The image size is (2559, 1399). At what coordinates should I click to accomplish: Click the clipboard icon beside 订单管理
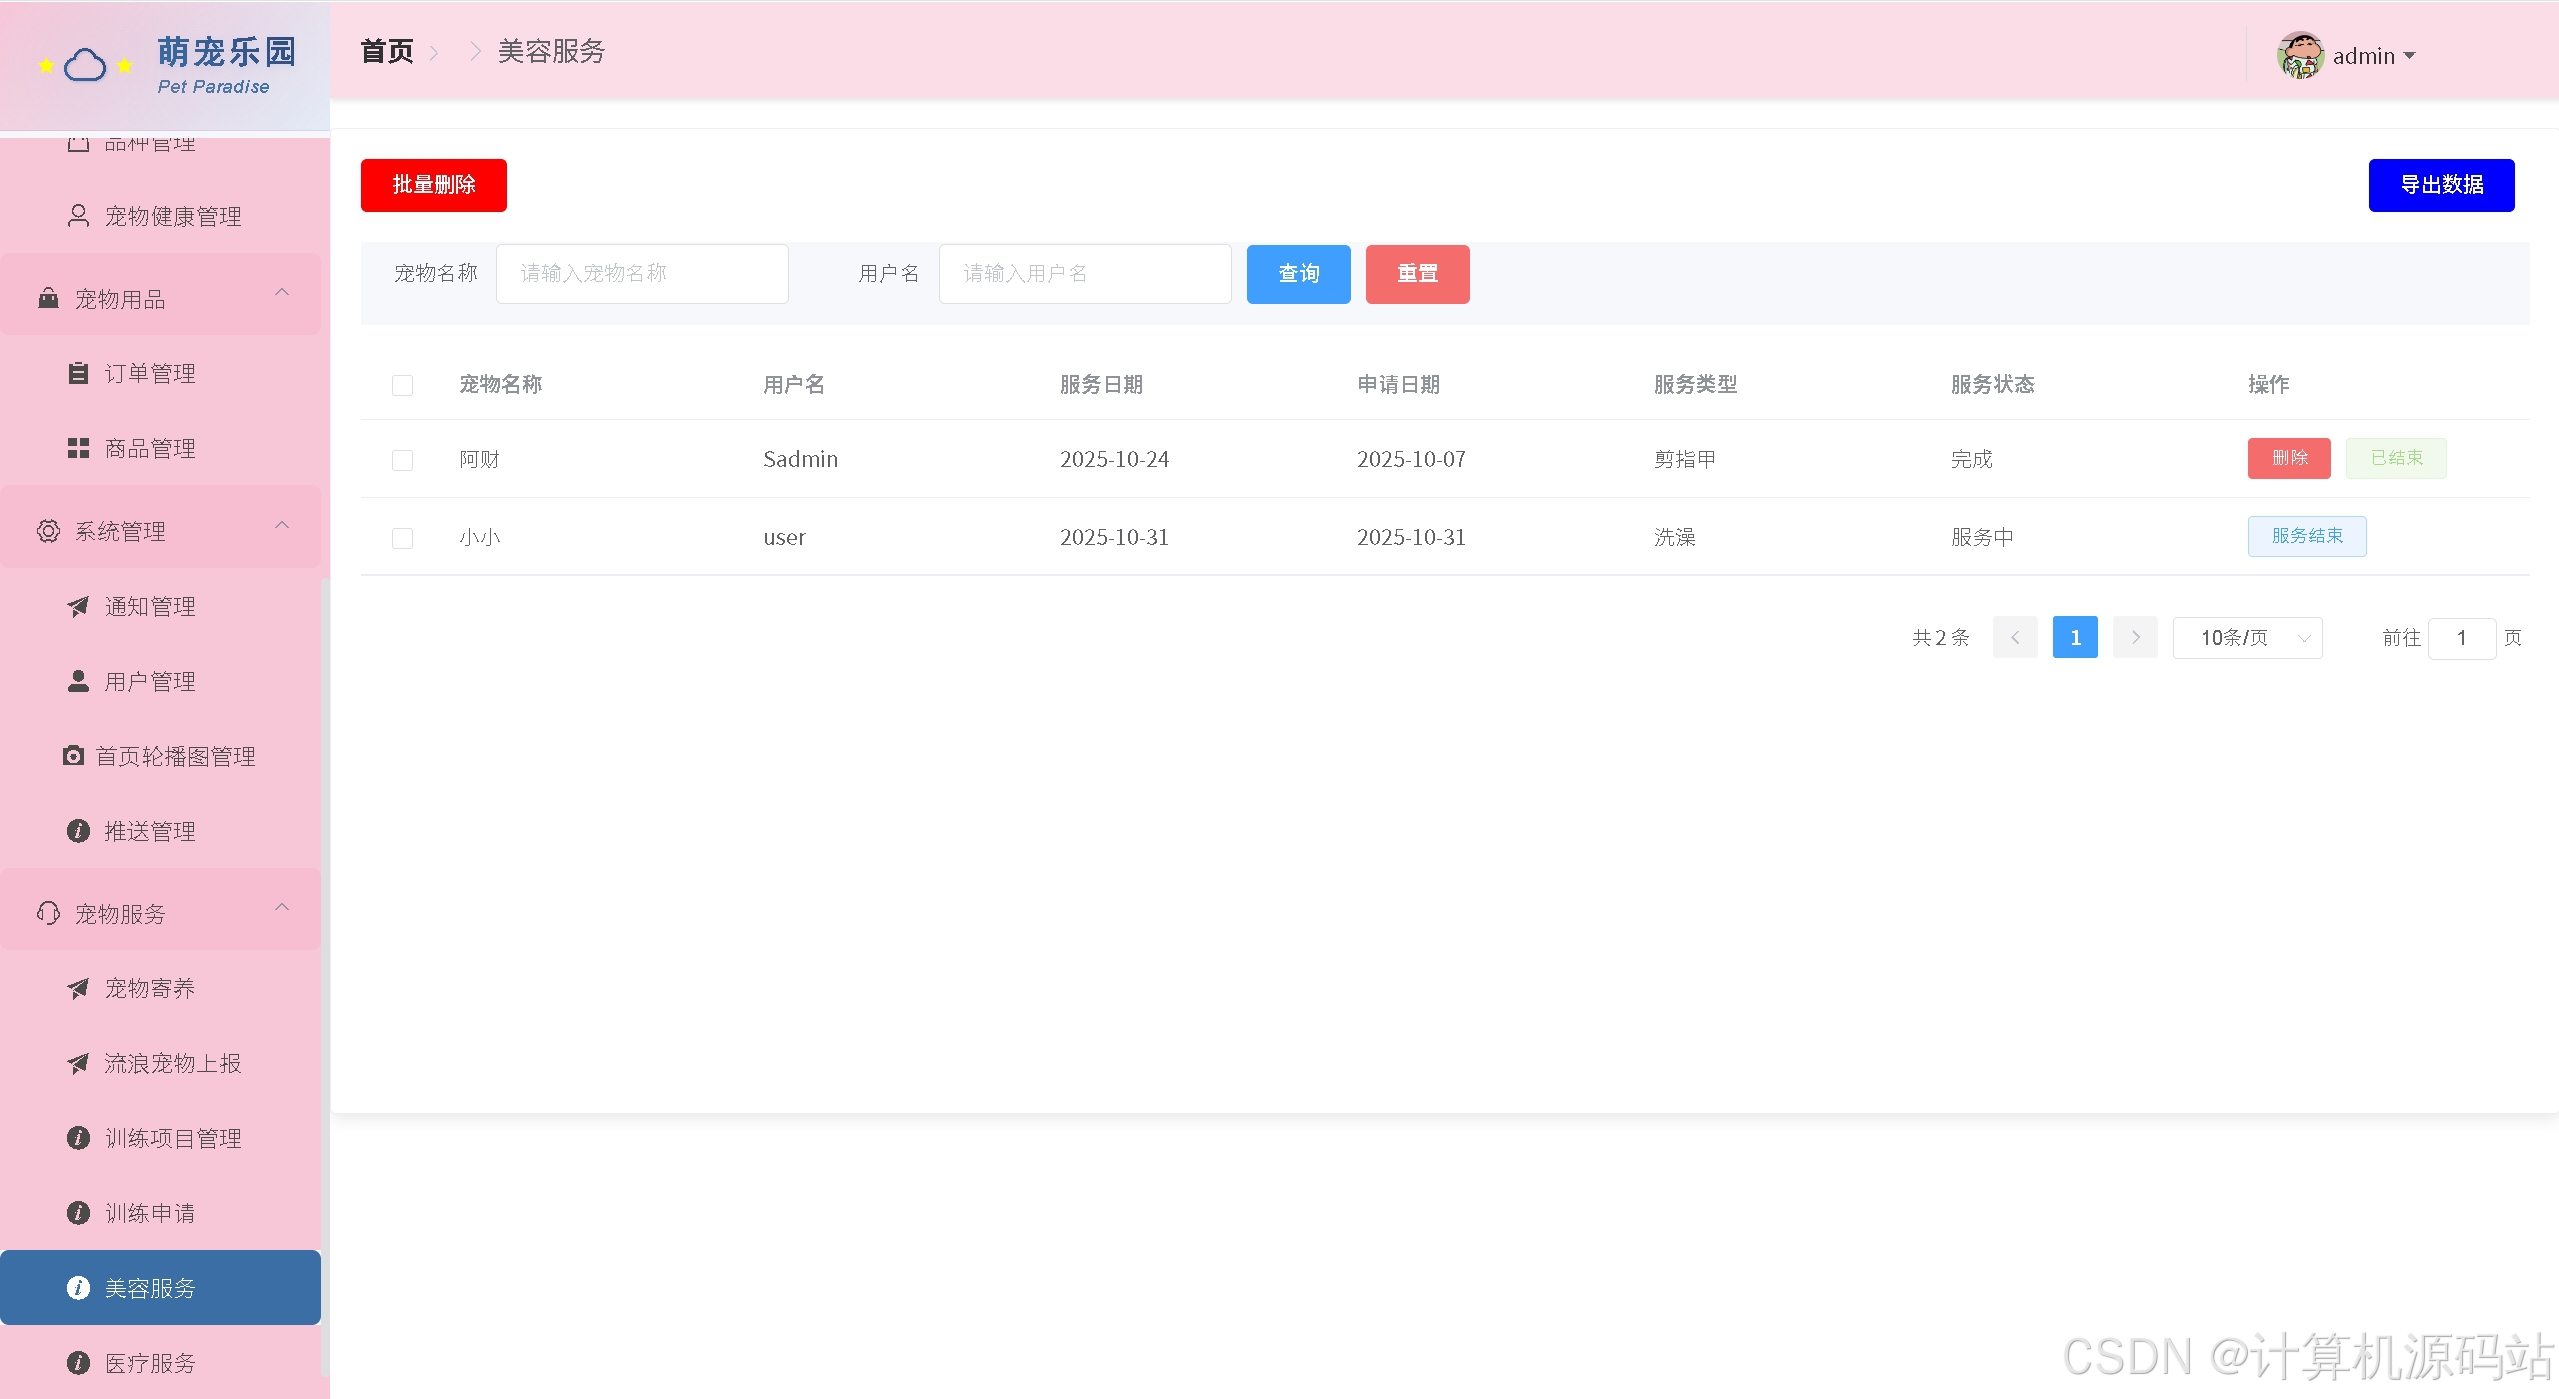click(78, 373)
